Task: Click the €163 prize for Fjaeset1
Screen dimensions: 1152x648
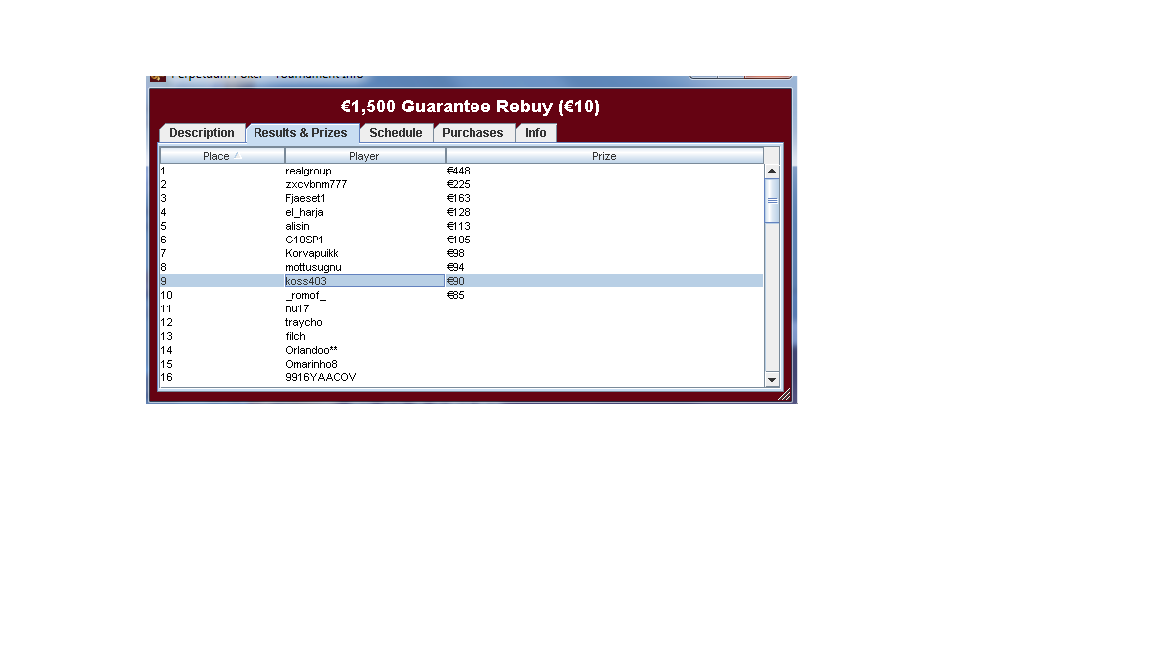Action: click(458, 198)
